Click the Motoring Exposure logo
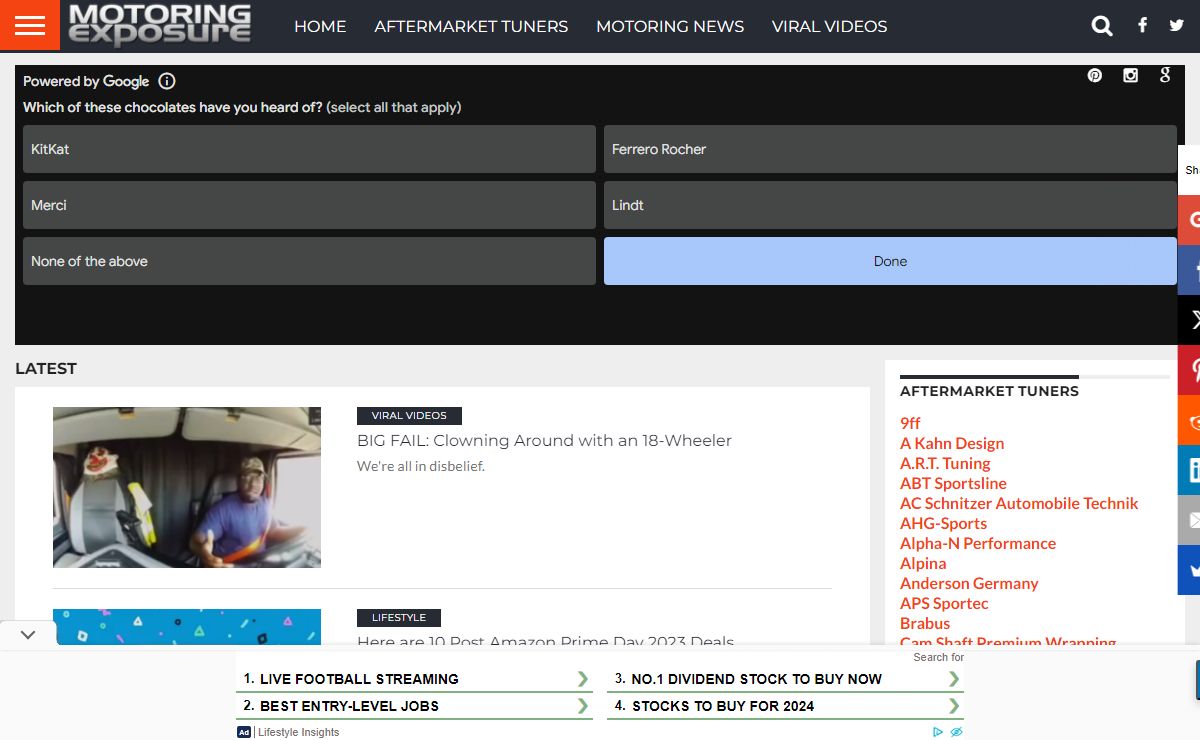The height and width of the screenshot is (740, 1200). 160,26
